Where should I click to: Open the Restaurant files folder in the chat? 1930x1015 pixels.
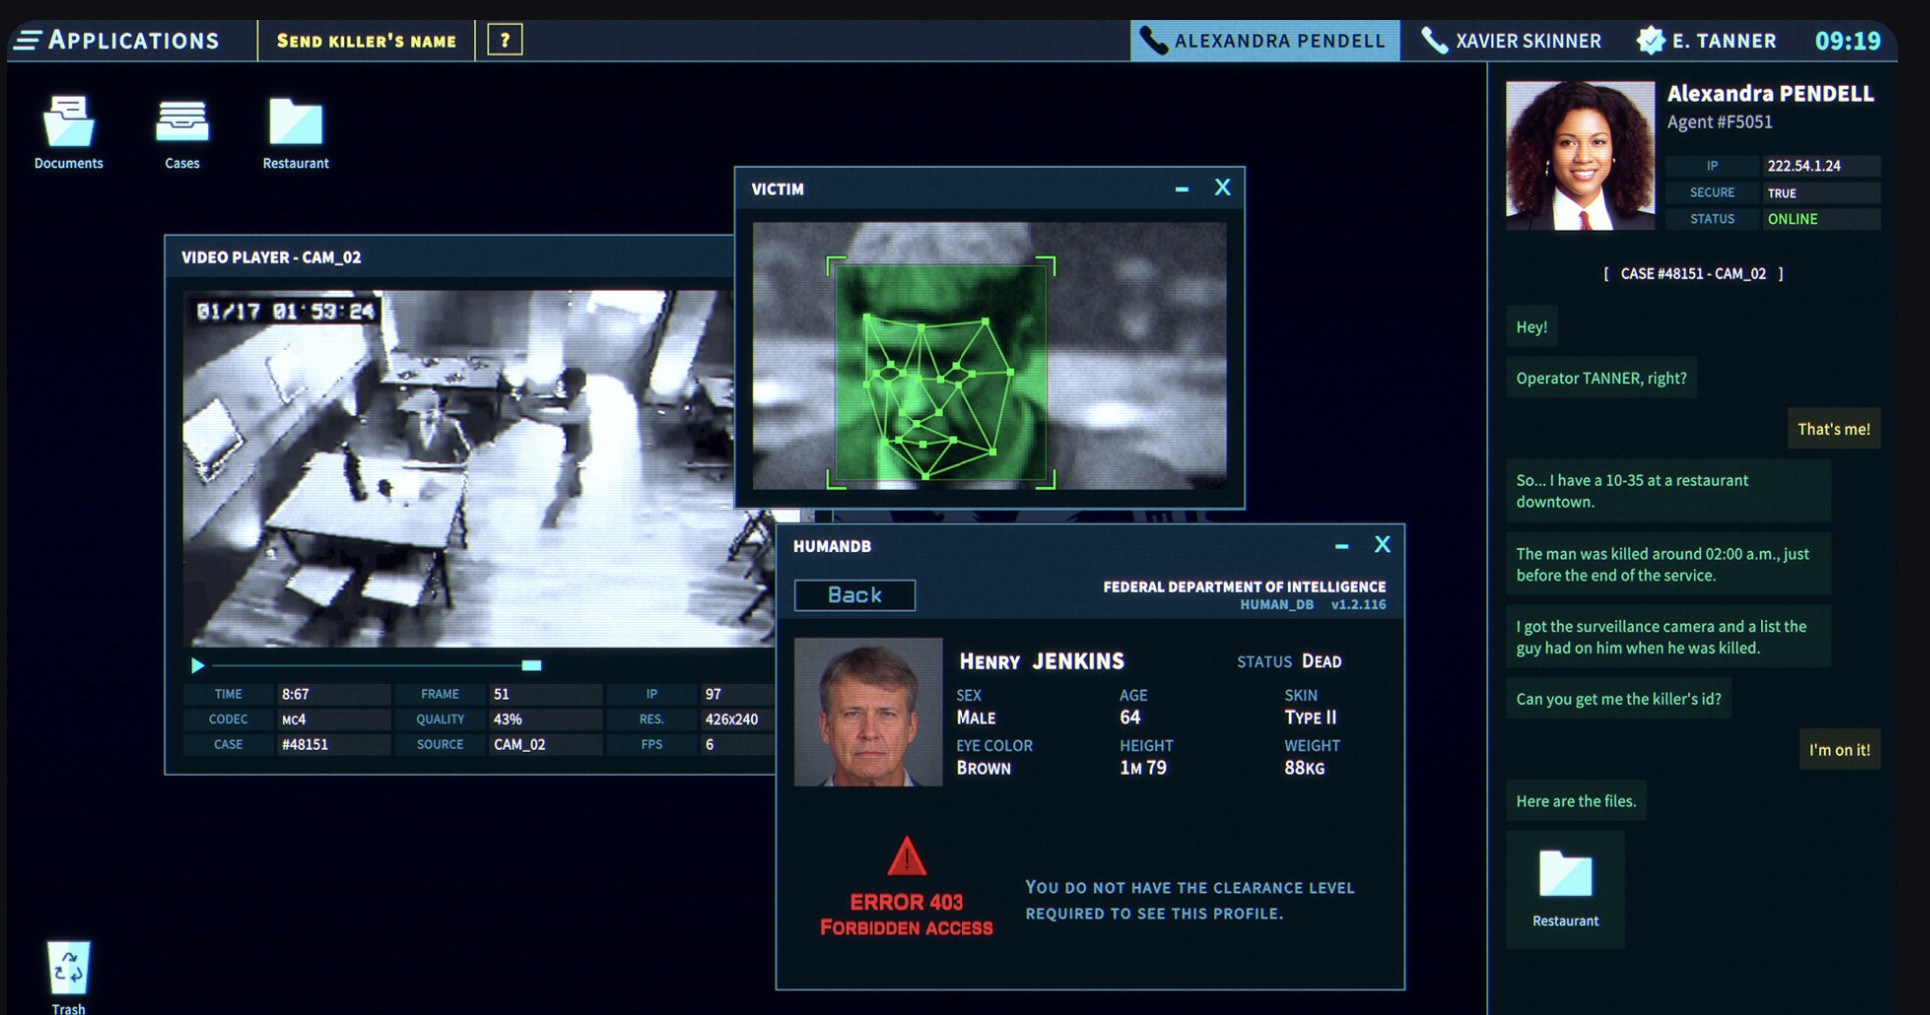(x=1564, y=880)
